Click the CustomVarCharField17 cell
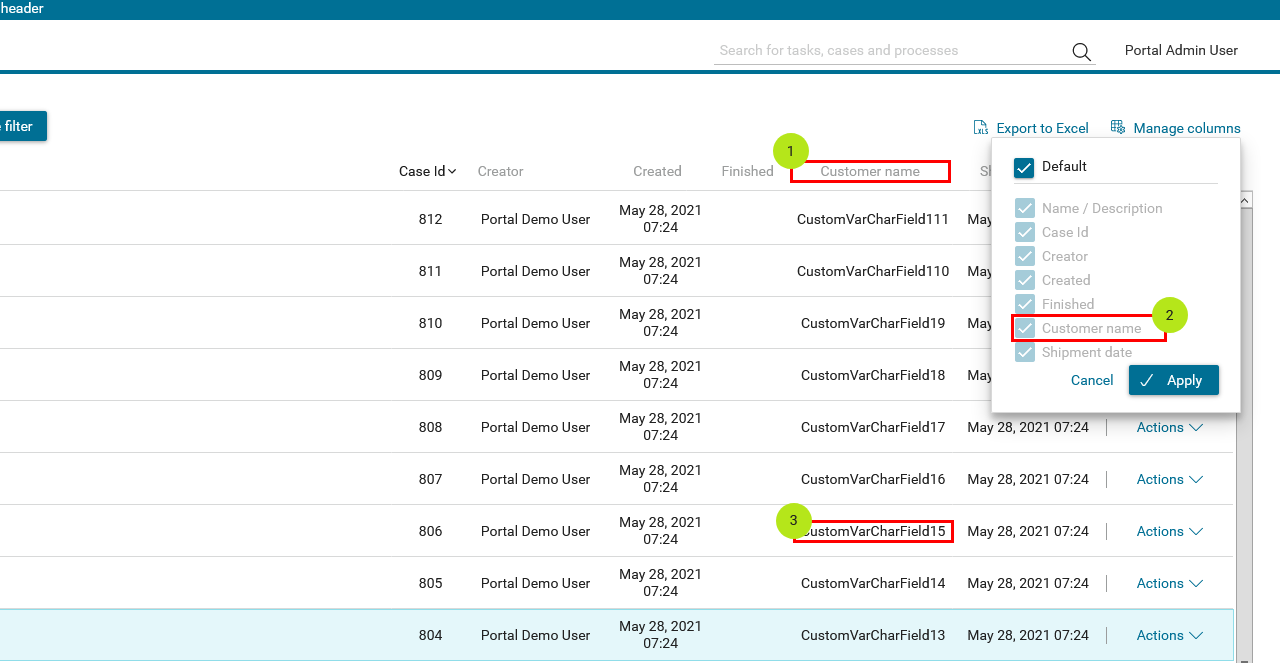 point(873,427)
